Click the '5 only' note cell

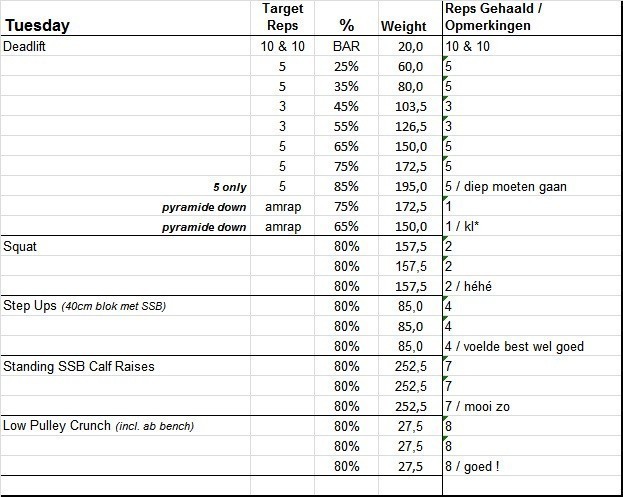coord(226,186)
